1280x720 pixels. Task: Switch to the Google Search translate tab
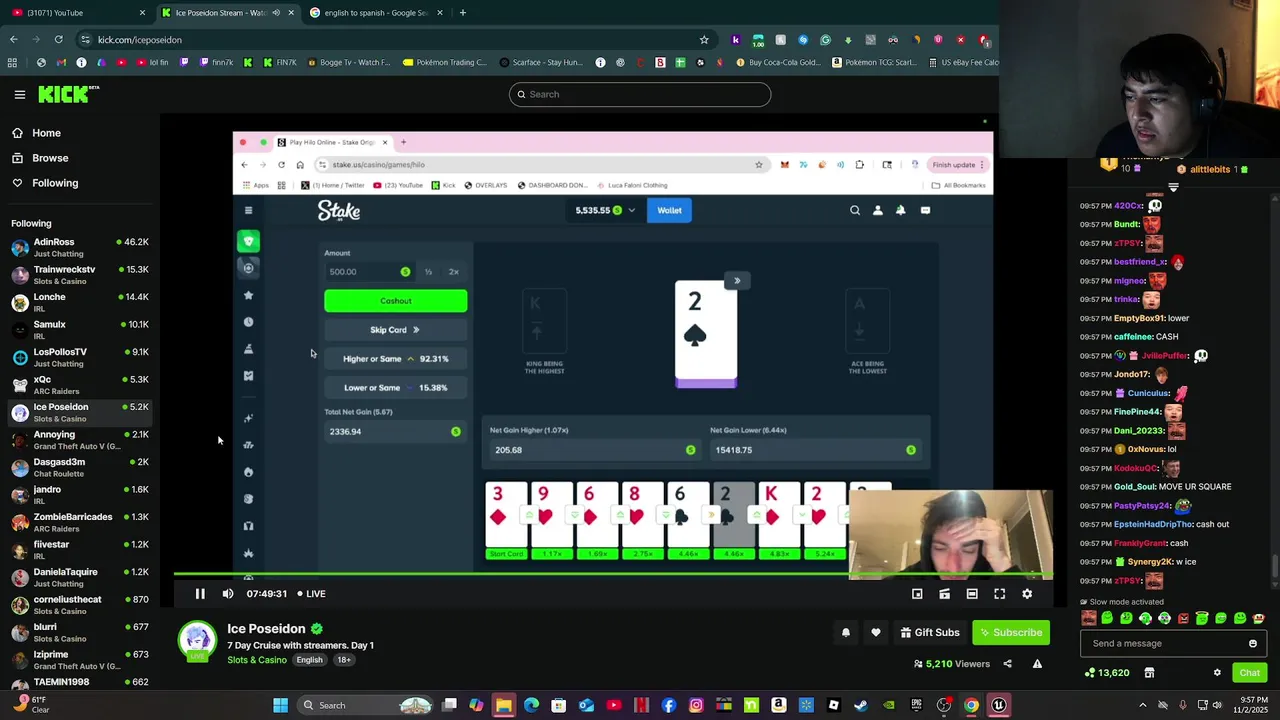tap(376, 13)
